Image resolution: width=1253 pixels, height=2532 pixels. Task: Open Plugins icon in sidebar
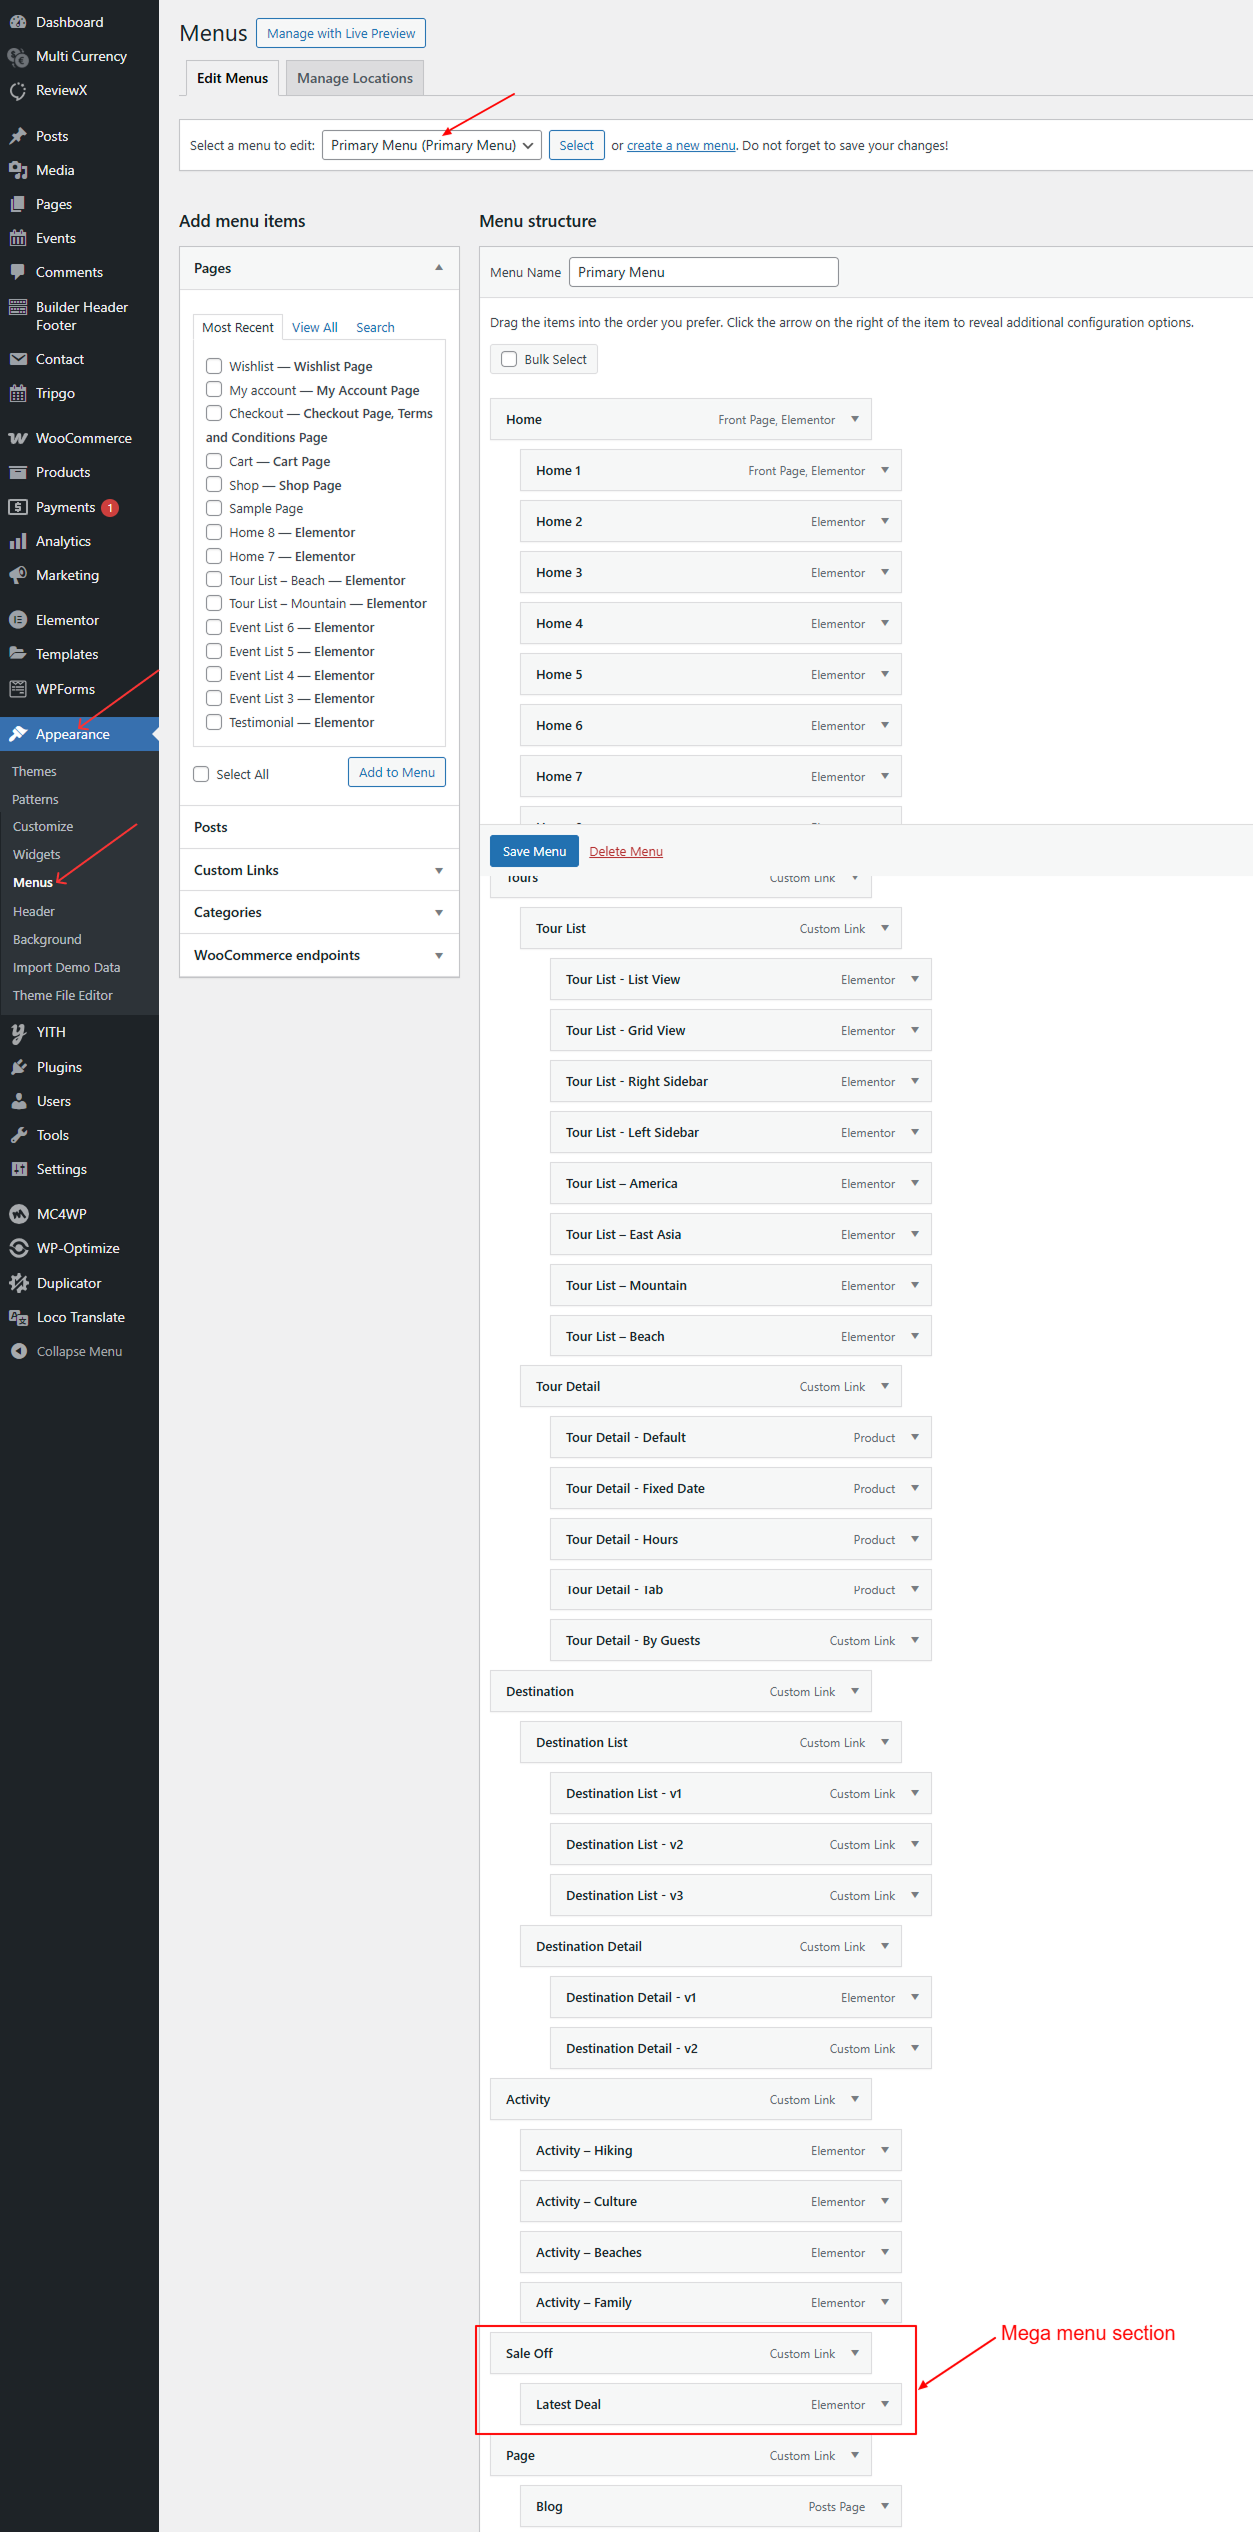click(18, 1067)
